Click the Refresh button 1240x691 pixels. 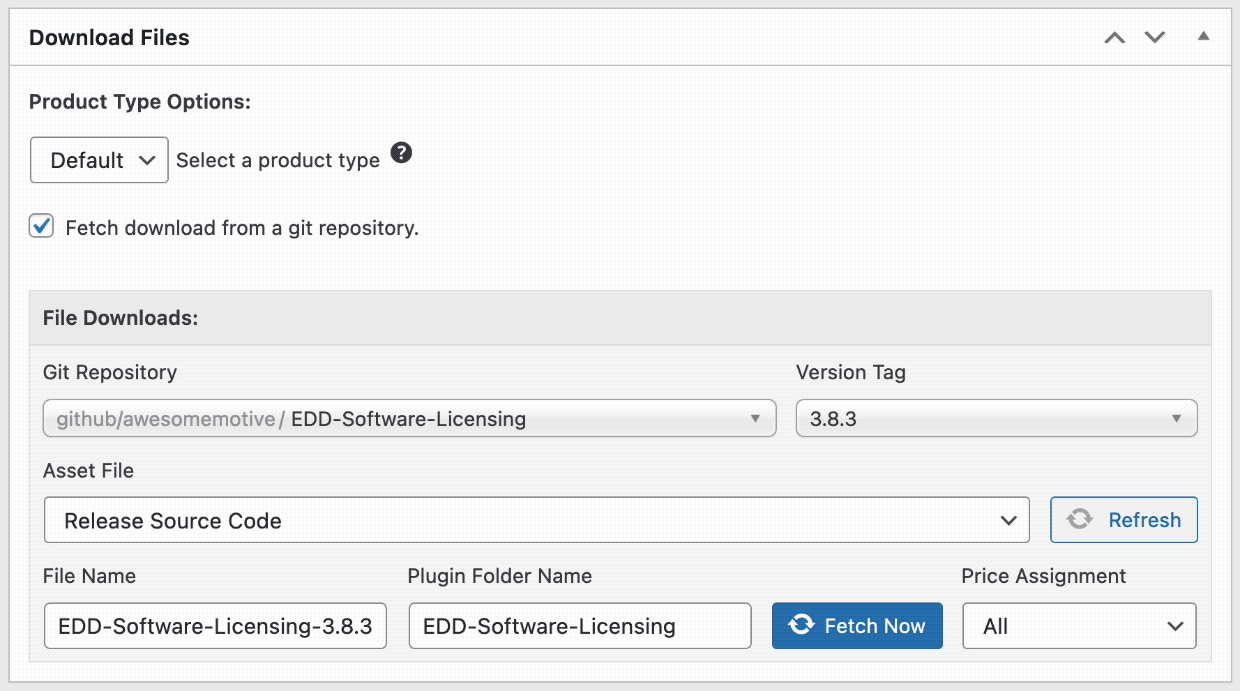(x=1123, y=520)
